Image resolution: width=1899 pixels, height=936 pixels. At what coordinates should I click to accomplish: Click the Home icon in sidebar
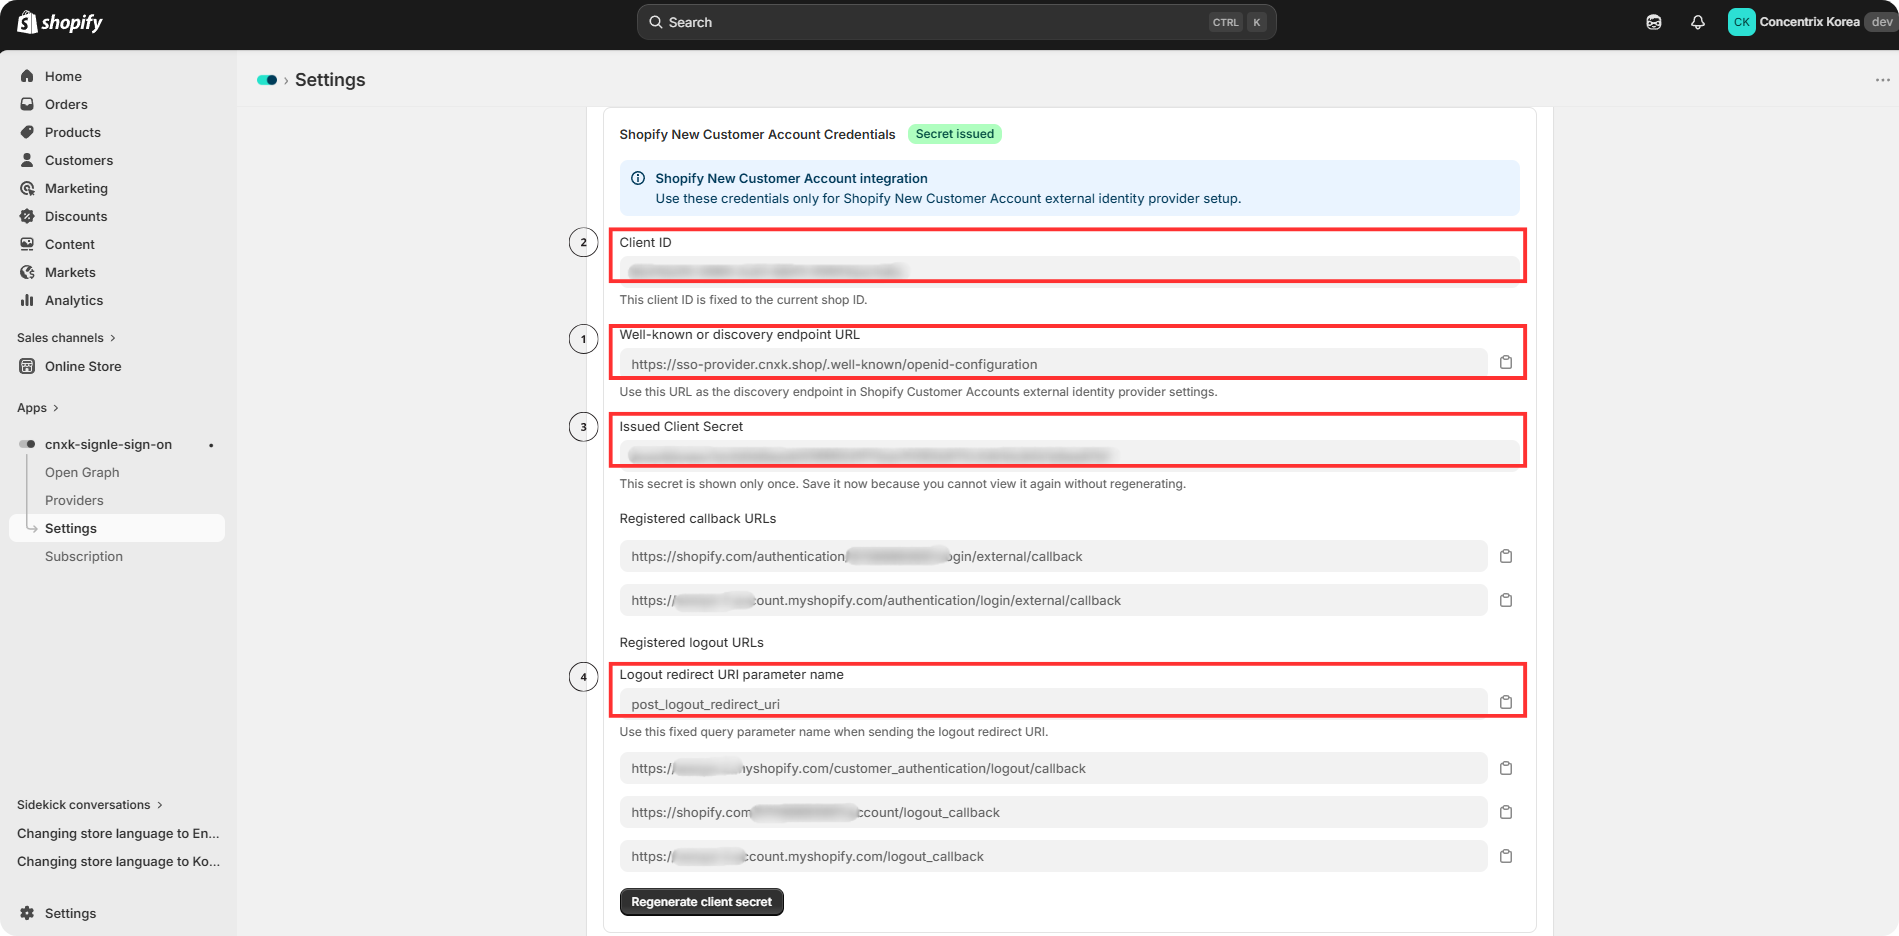click(27, 76)
